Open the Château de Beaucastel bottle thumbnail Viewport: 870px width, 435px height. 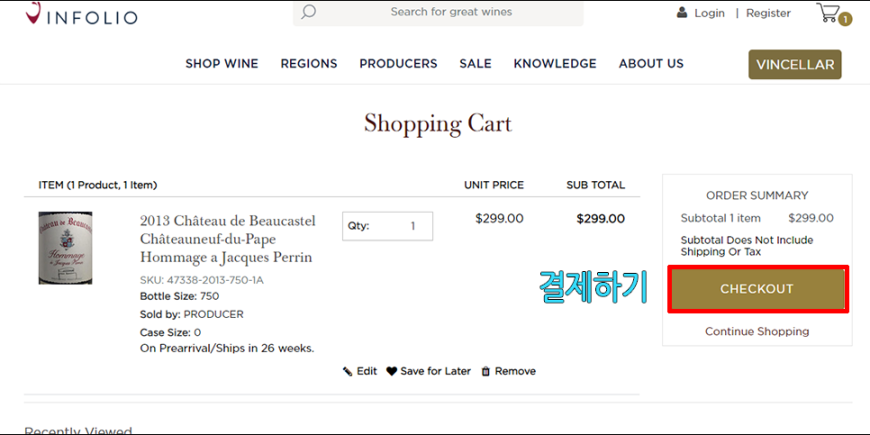tap(65, 248)
